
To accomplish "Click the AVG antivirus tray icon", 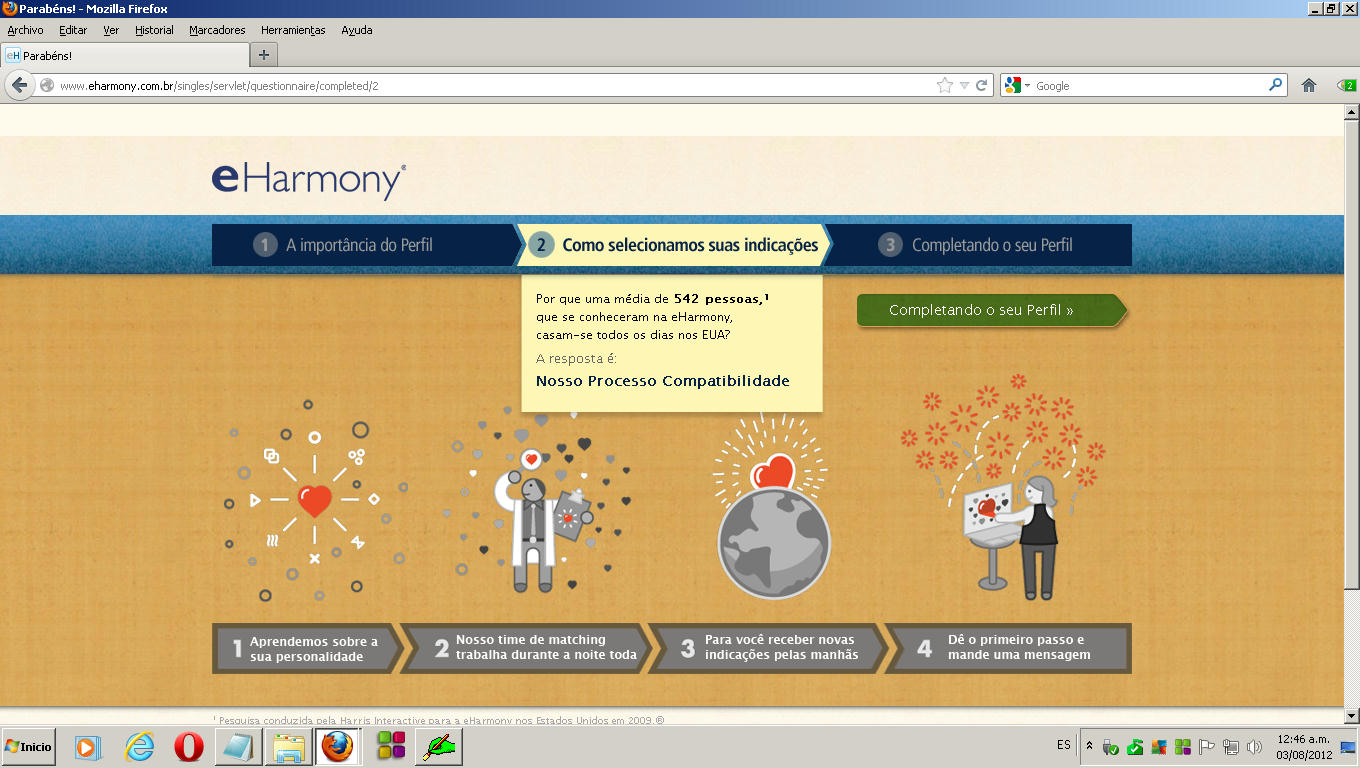I will pyautogui.click(x=1159, y=747).
